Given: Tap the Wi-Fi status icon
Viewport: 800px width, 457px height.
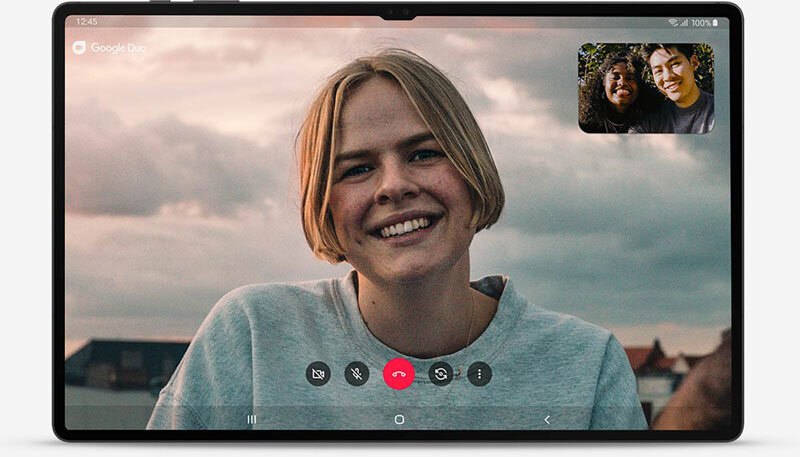Looking at the screenshot, I should (x=673, y=22).
